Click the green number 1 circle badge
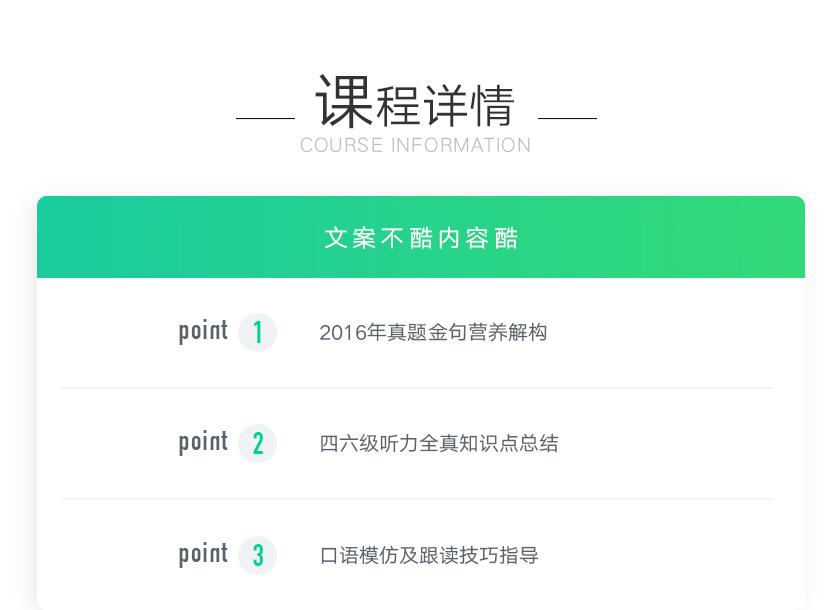 click(257, 332)
